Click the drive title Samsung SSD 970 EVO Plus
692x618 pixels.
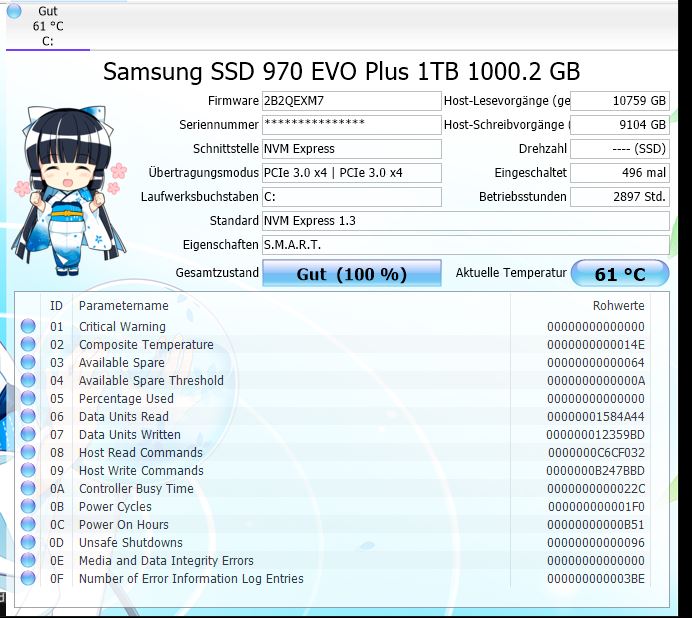pyautogui.click(x=341, y=71)
